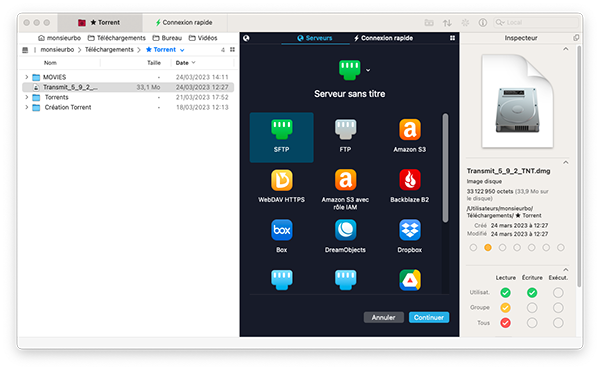
Task: Select the orange color tag
Action: (x=488, y=248)
